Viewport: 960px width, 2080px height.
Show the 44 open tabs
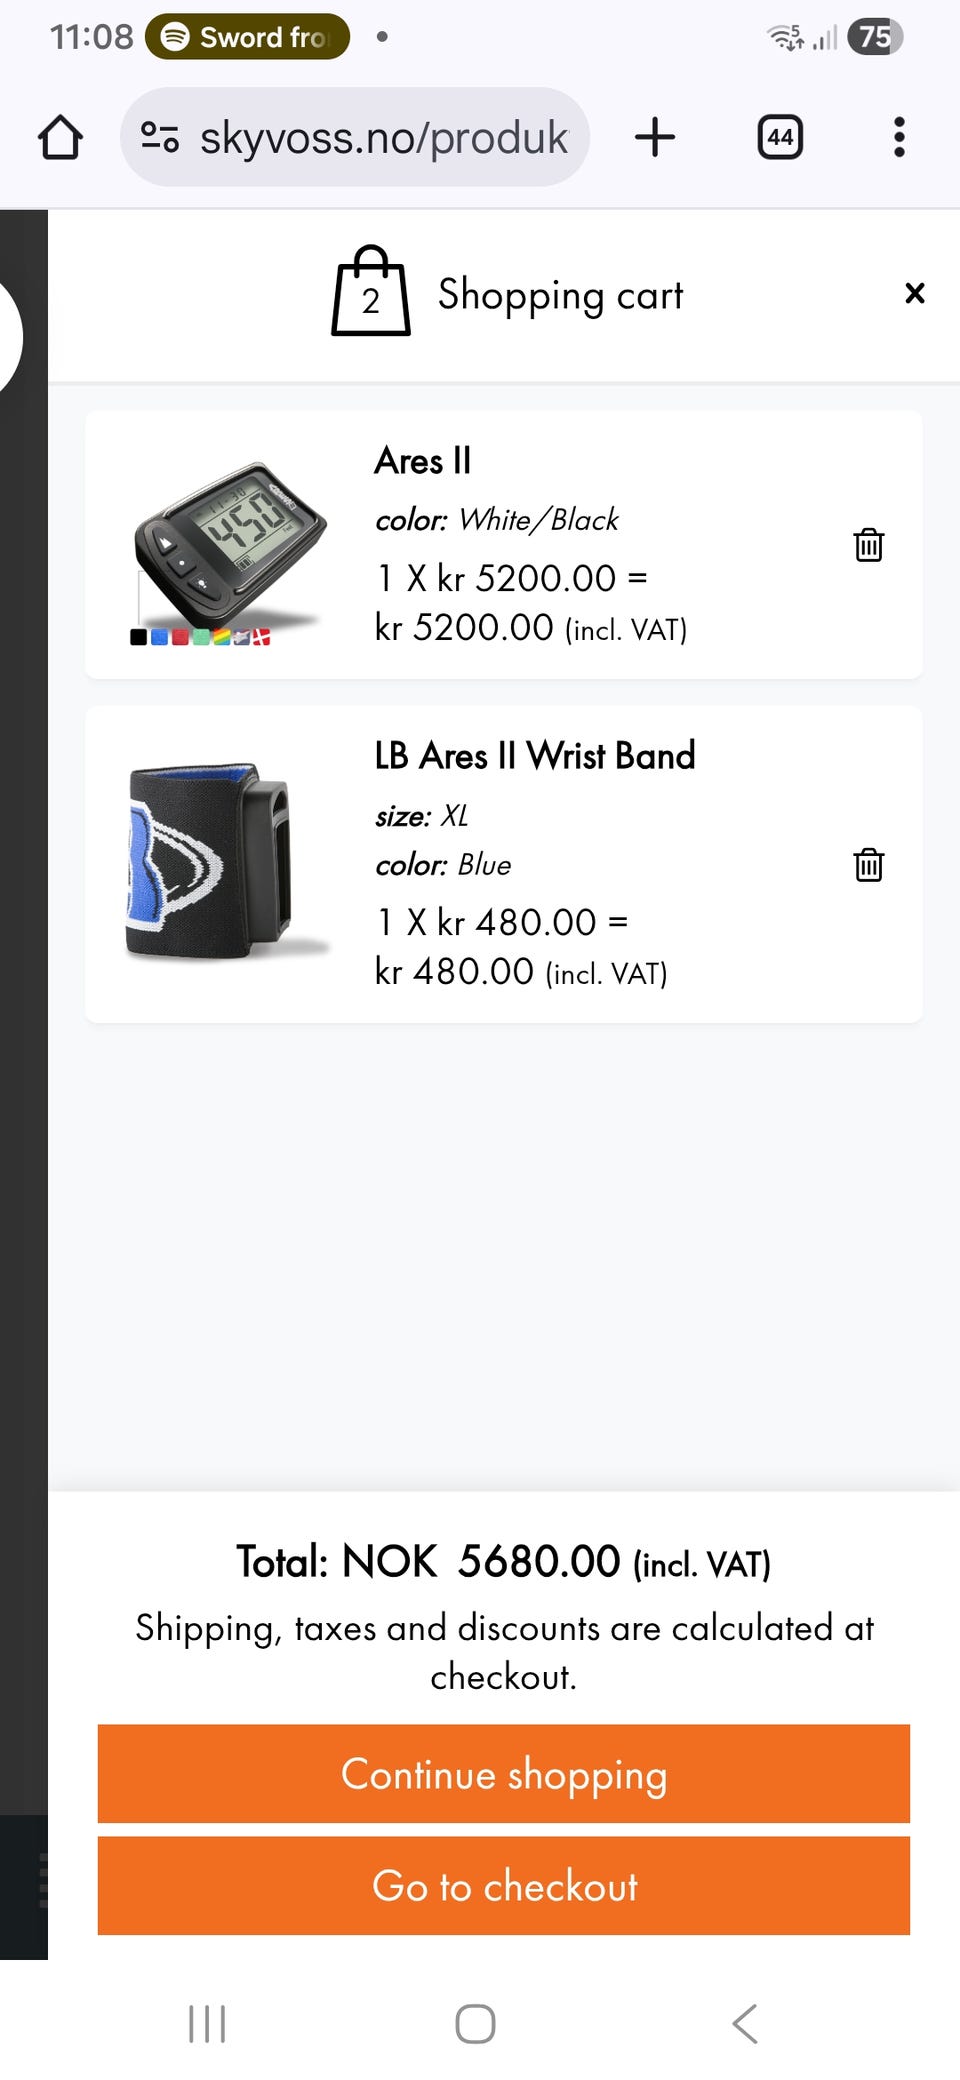tap(780, 137)
